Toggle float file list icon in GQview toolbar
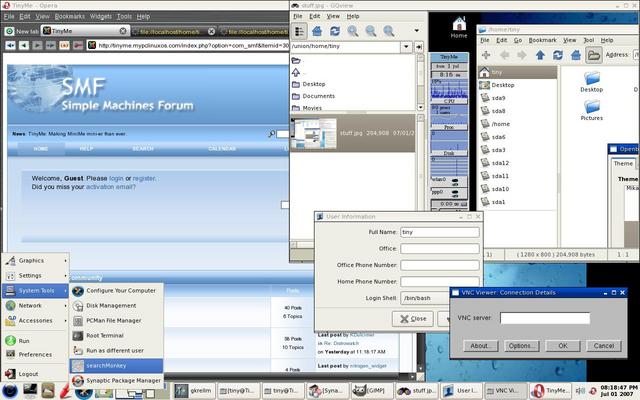 299,31
